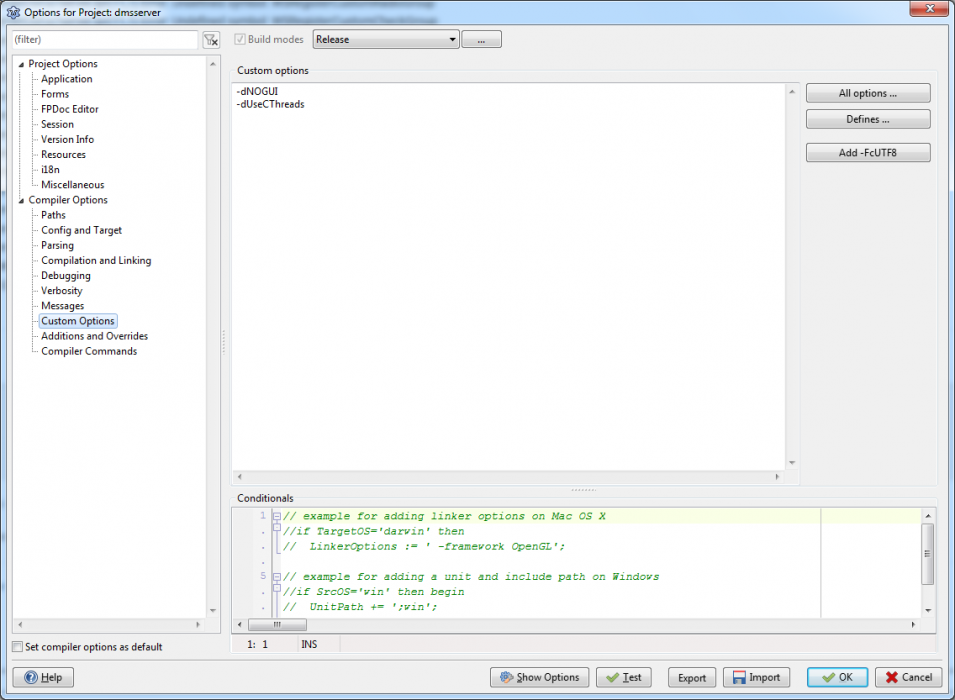Select Resources tree item
The height and width of the screenshot is (700, 955).
[63, 155]
